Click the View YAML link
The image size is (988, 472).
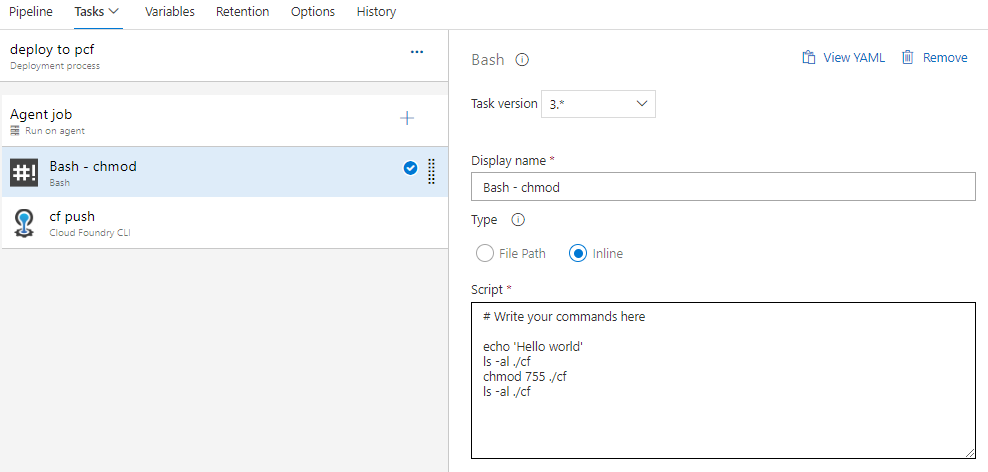(x=843, y=58)
